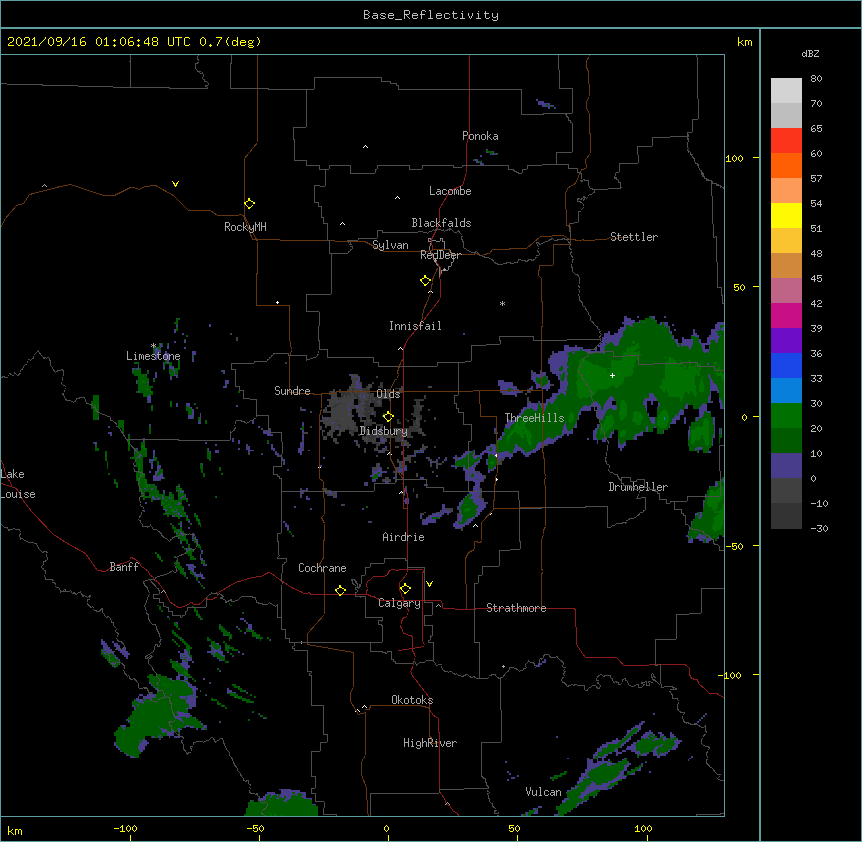Click the yellow diamond between Olds and Didsbury
Screen dimensions: 862x842
(388, 416)
